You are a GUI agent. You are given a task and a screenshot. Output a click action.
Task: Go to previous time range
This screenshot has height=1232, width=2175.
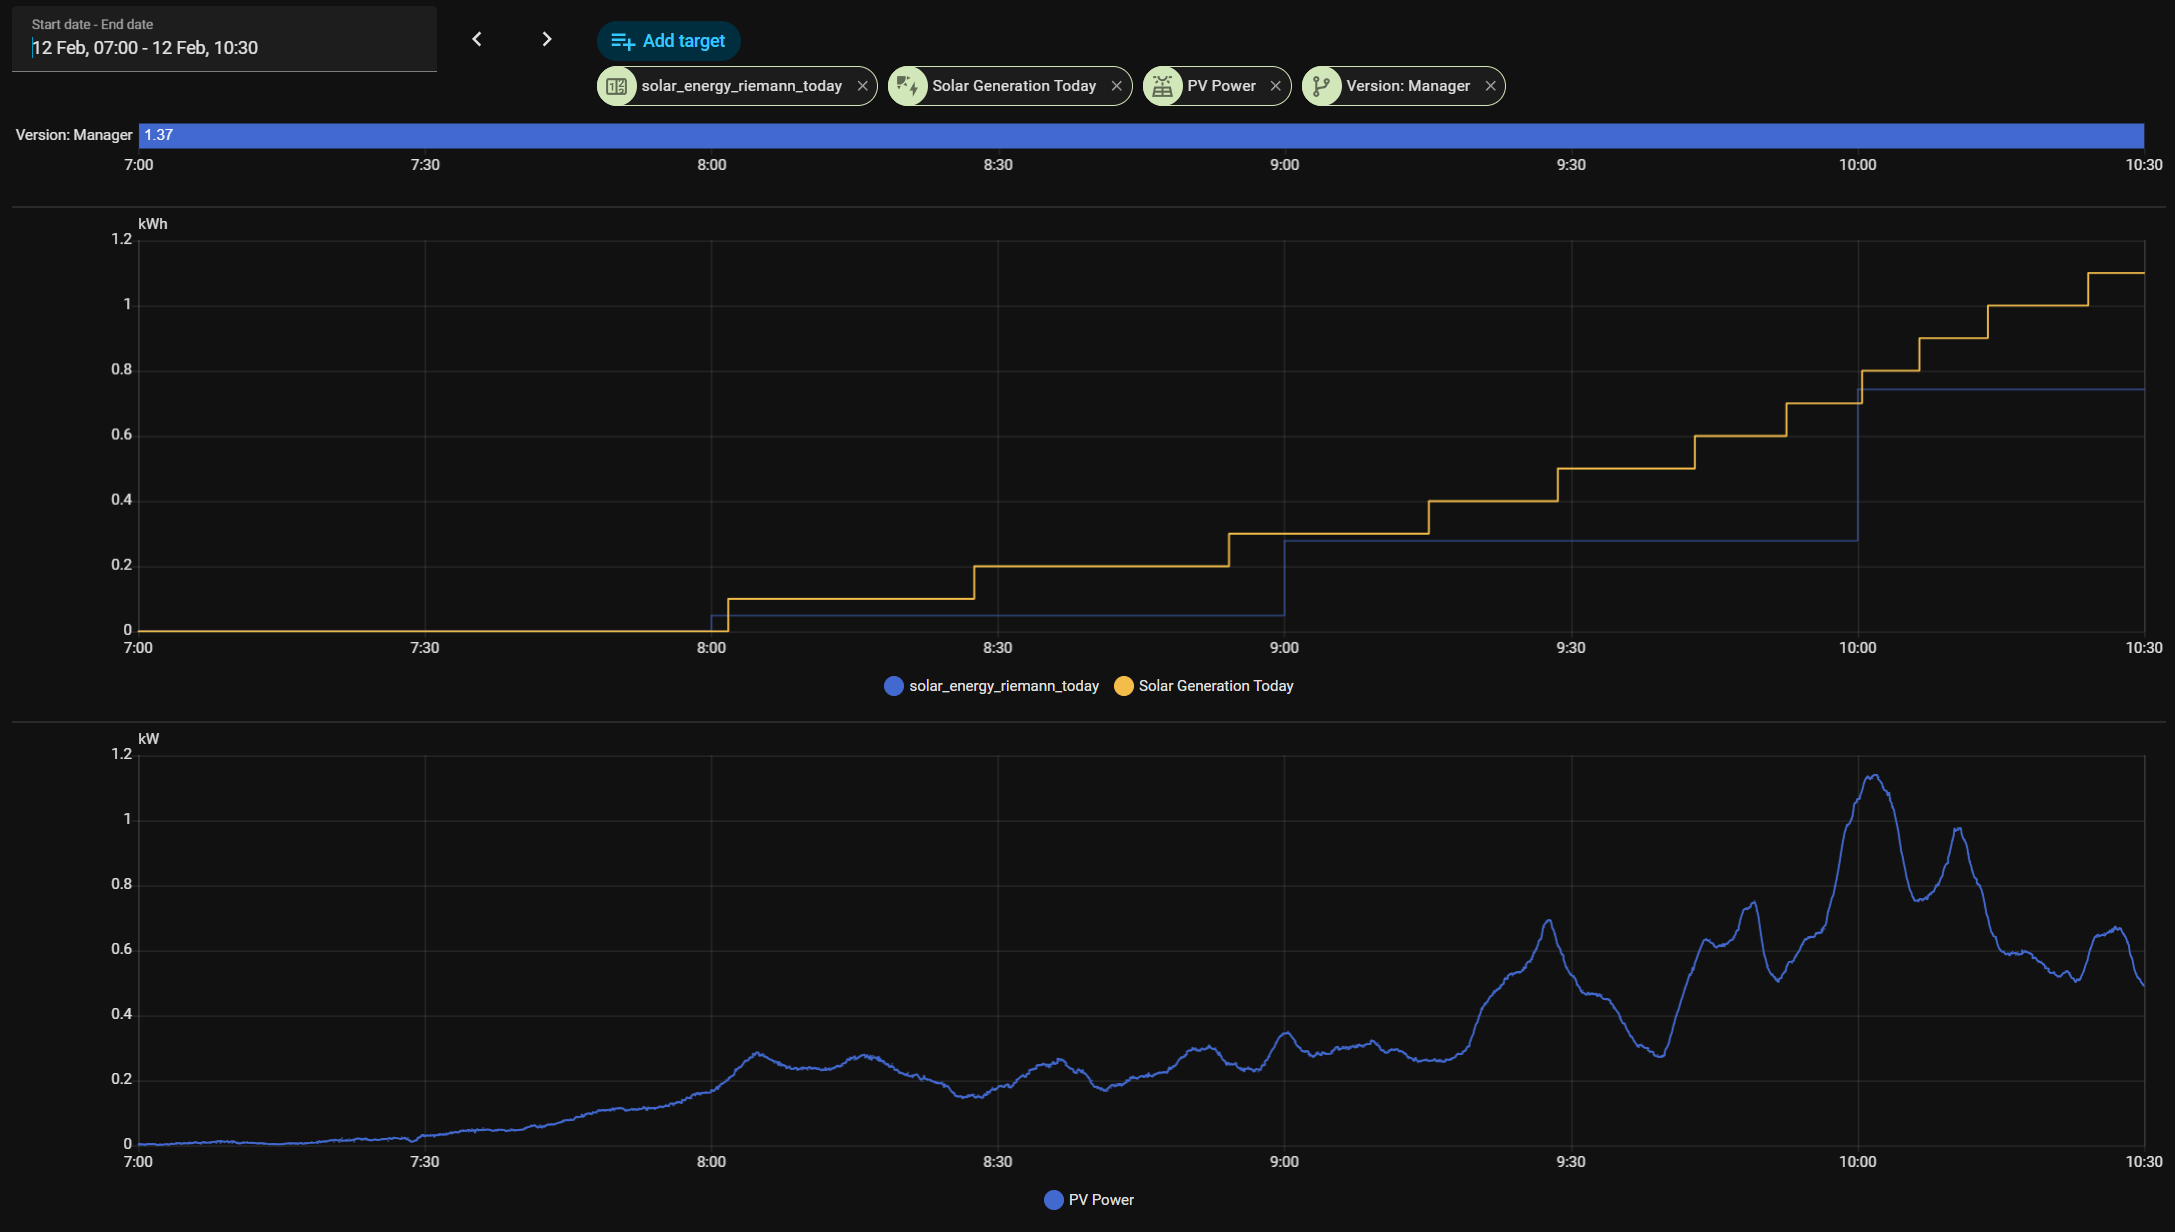pos(477,39)
